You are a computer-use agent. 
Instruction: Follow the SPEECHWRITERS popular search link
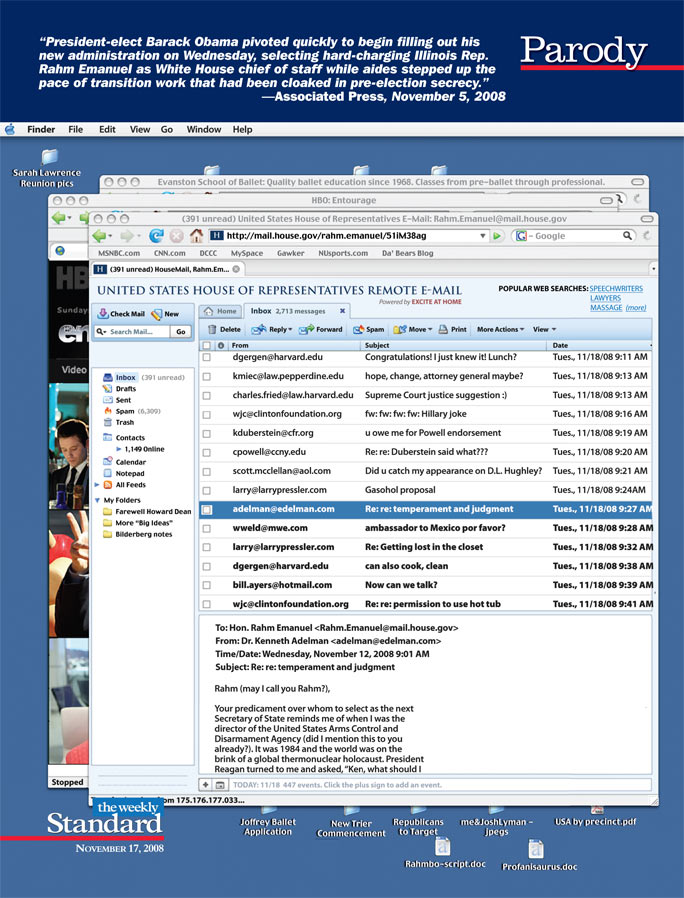617,288
